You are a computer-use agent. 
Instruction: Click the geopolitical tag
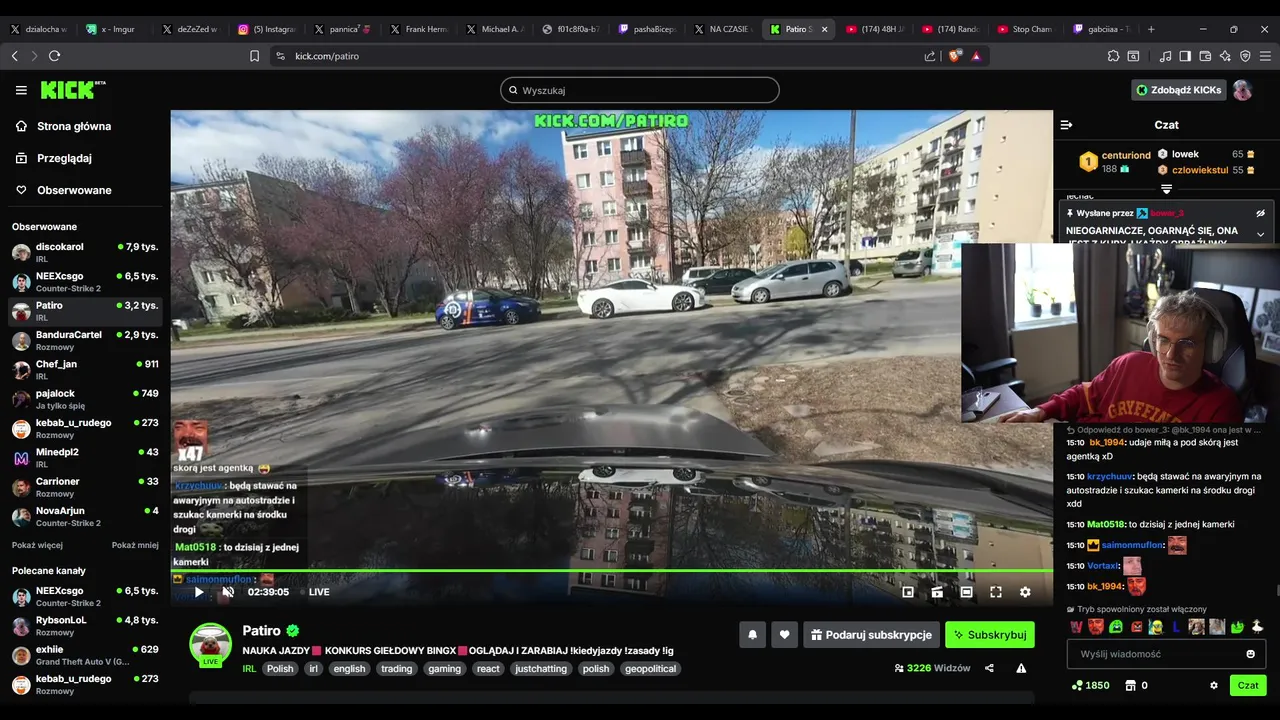(650, 669)
